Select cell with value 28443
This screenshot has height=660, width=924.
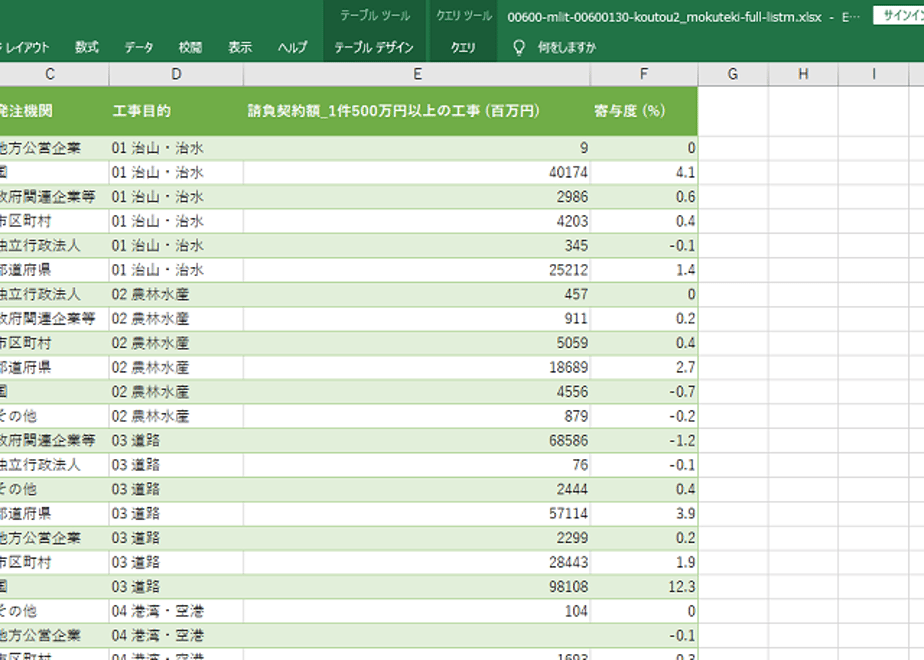[417, 563]
